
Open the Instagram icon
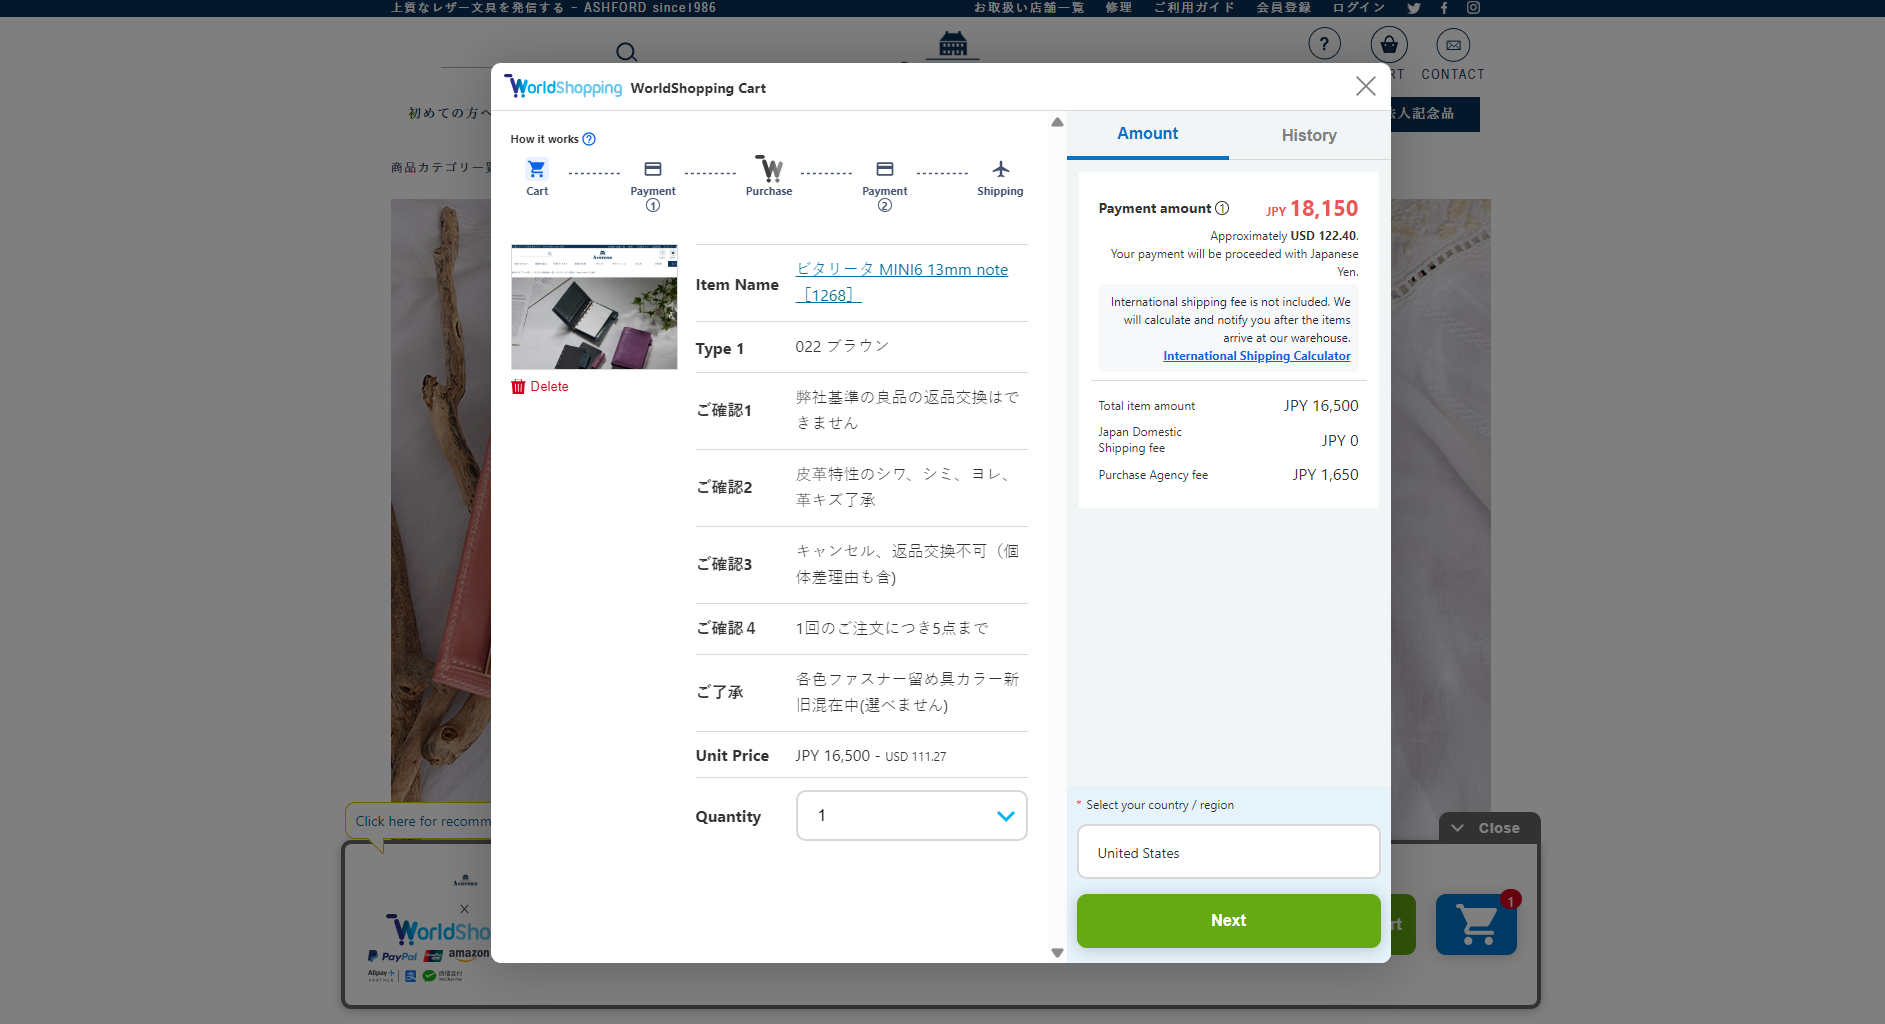coord(1472,7)
